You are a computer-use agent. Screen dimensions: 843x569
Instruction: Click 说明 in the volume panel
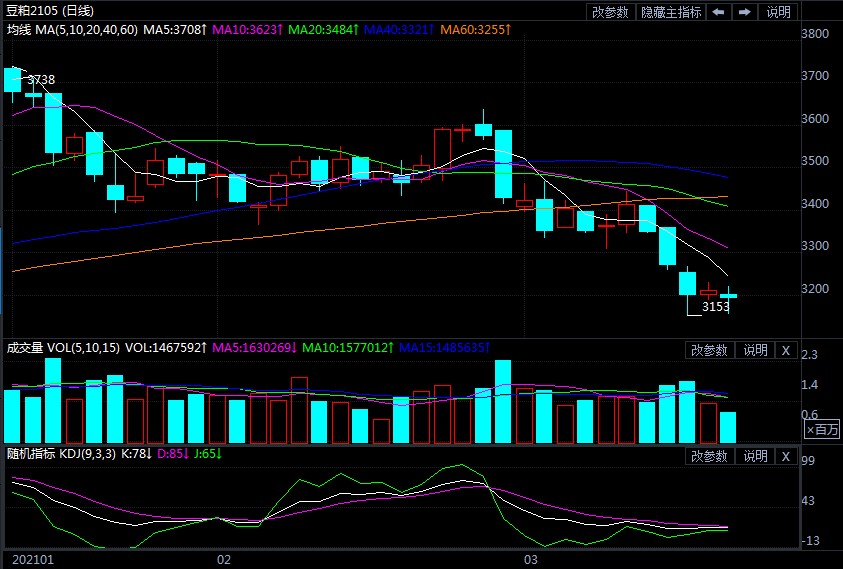(x=755, y=350)
